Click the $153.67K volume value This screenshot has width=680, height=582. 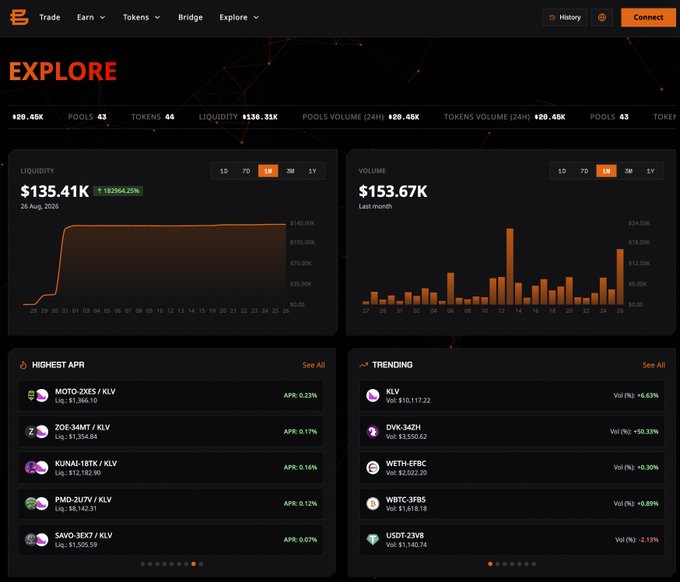pyautogui.click(x=393, y=191)
